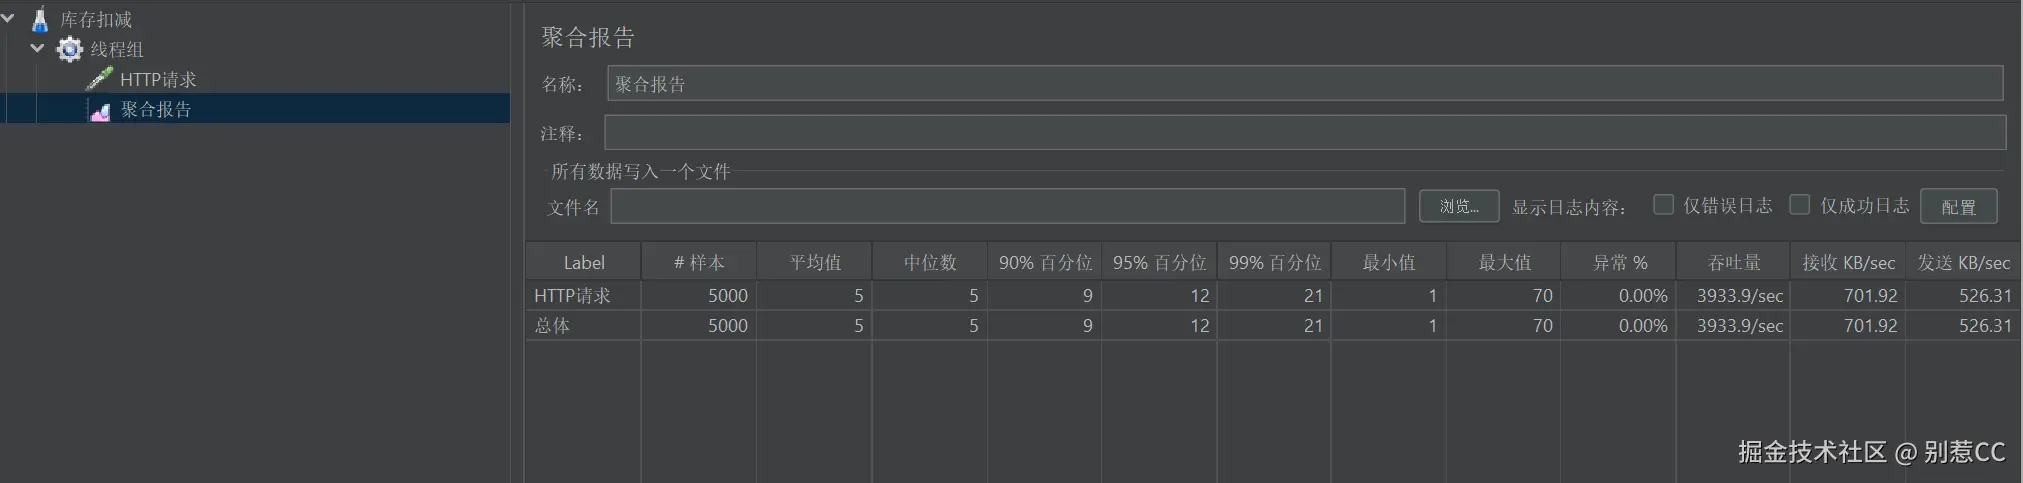
Task: Click the 99% 百分位 column header
Action: [x=1274, y=262]
